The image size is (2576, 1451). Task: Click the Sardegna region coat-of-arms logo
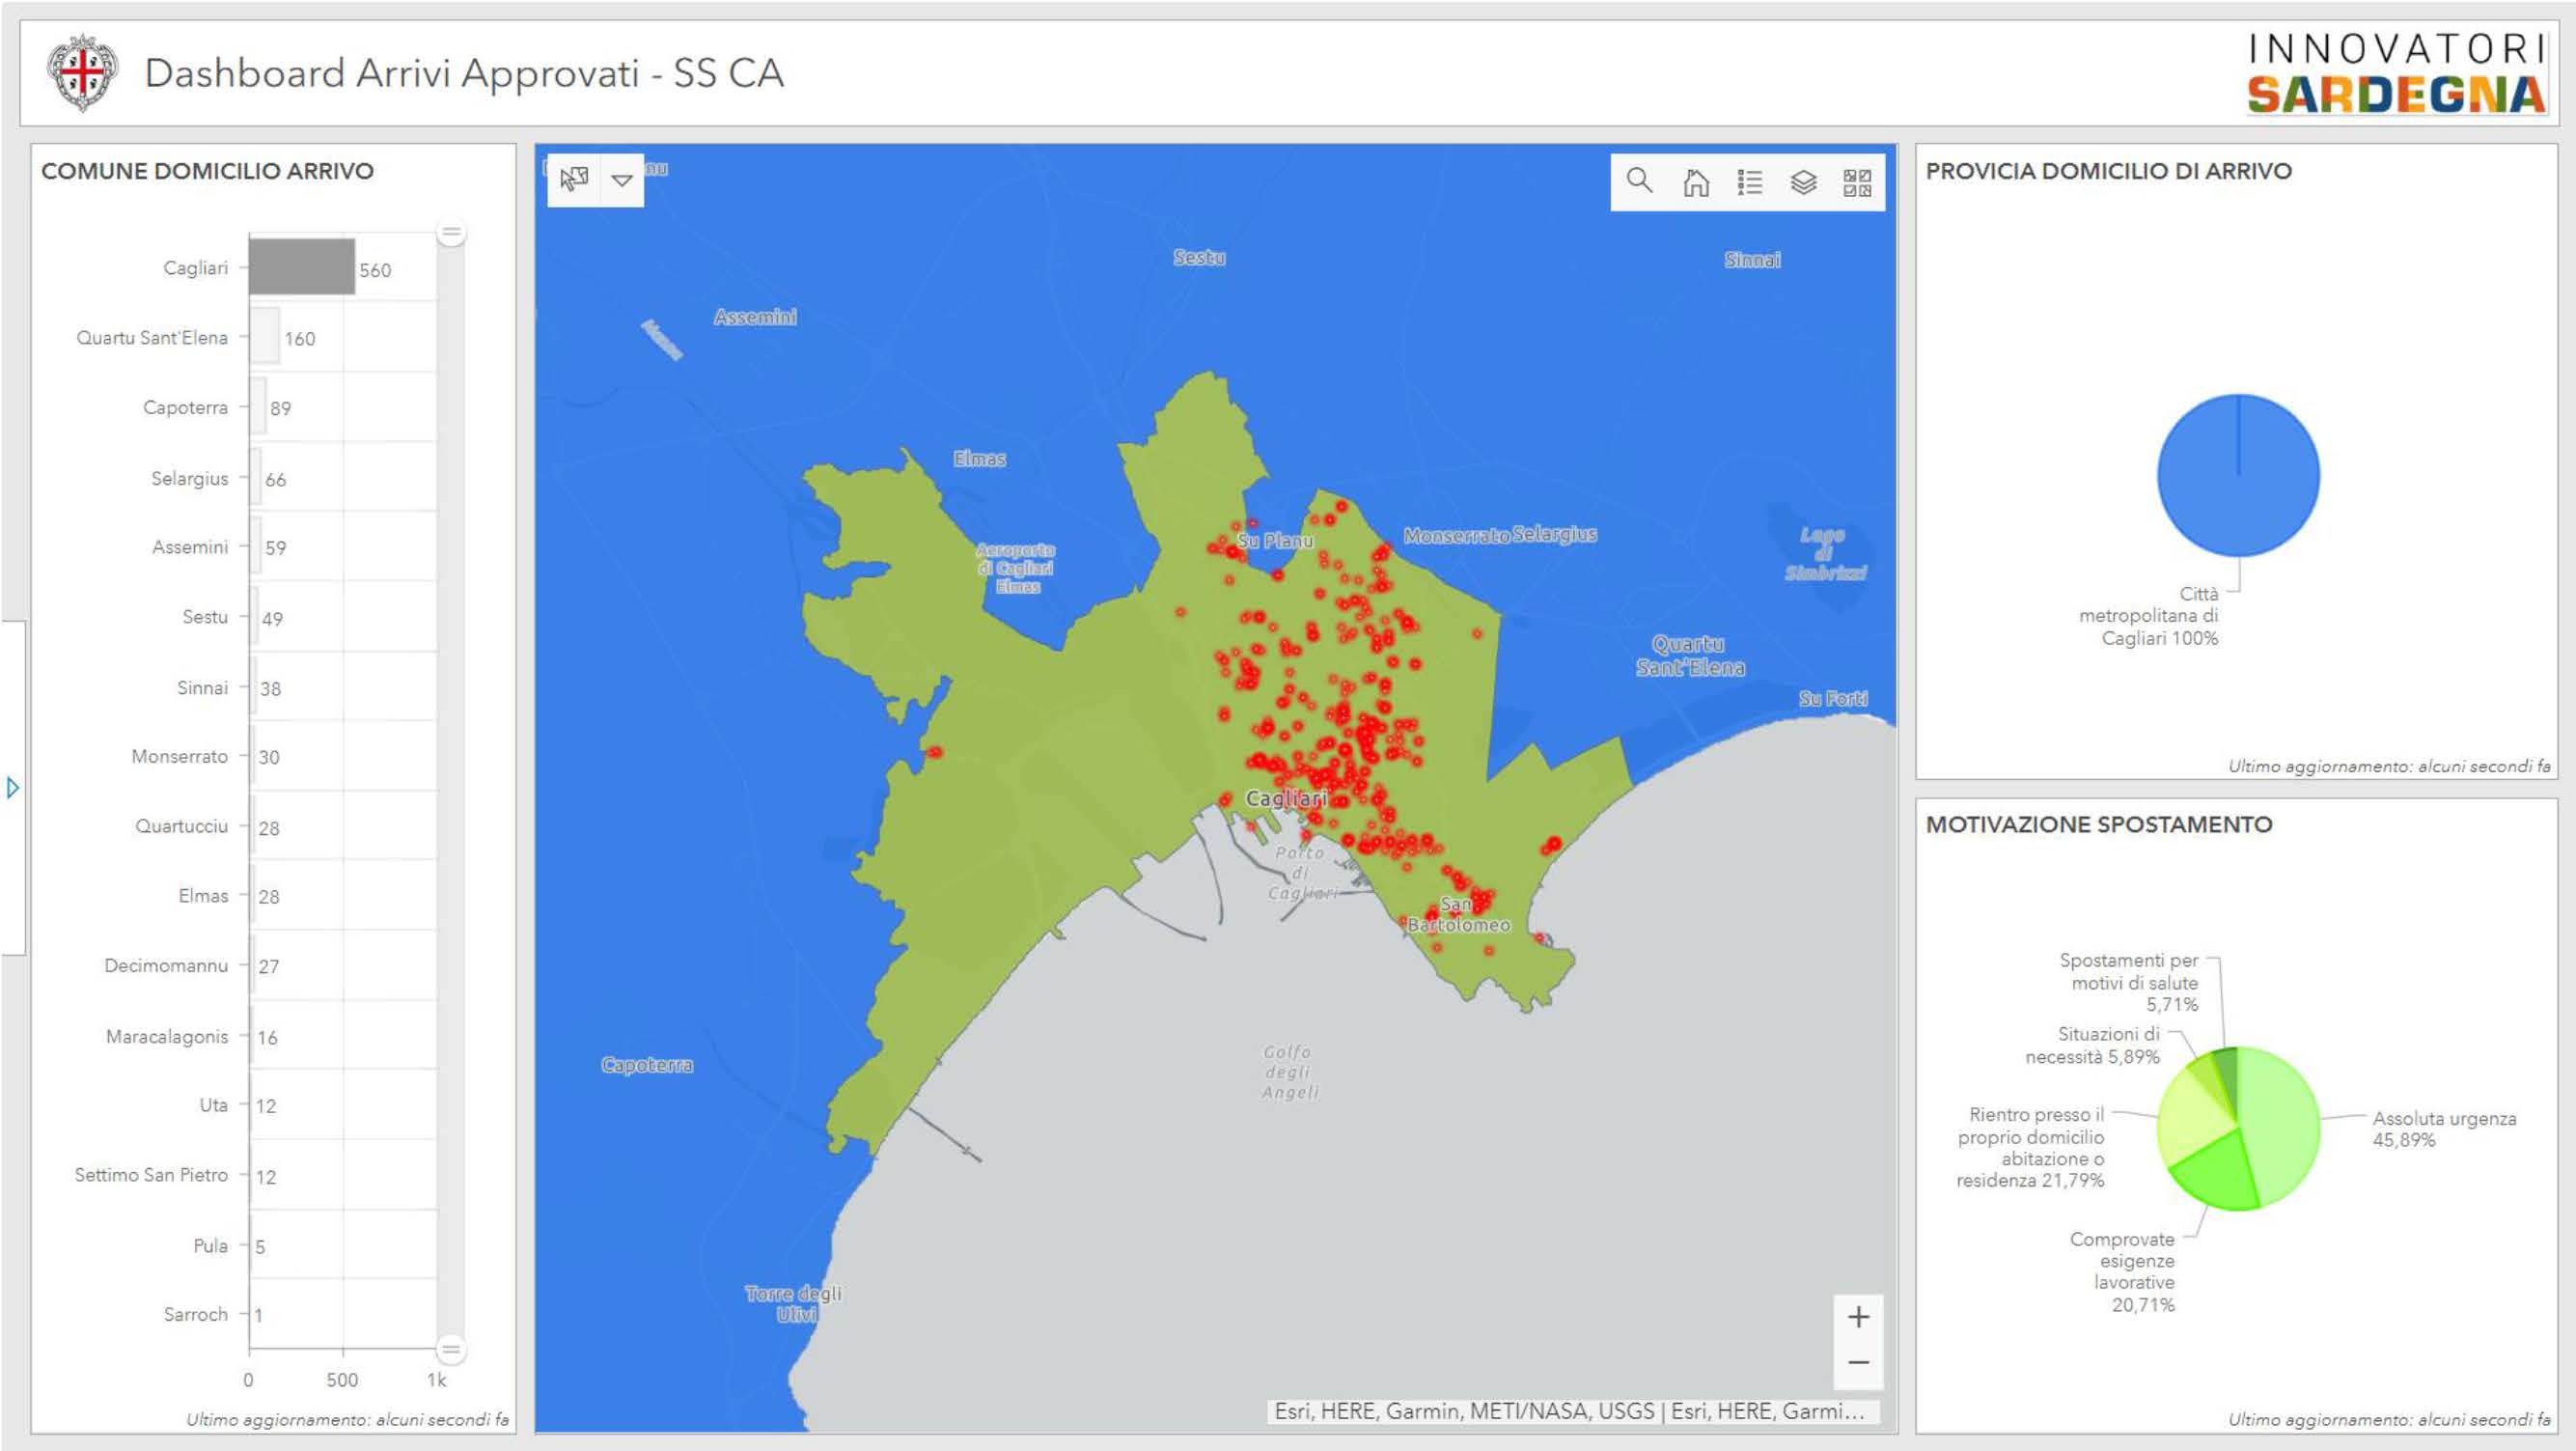pos(83,73)
